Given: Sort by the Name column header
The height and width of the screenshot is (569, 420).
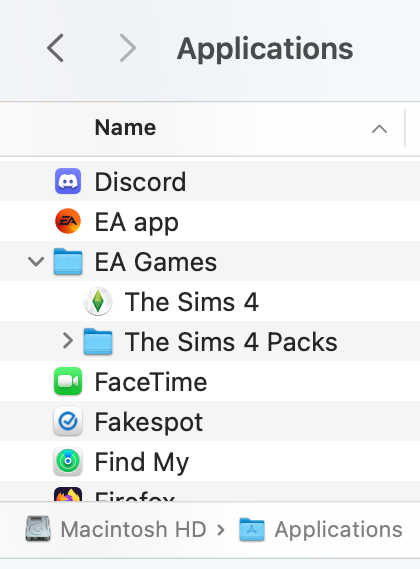Looking at the screenshot, I should pyautogui.click(x=125, y=128).
